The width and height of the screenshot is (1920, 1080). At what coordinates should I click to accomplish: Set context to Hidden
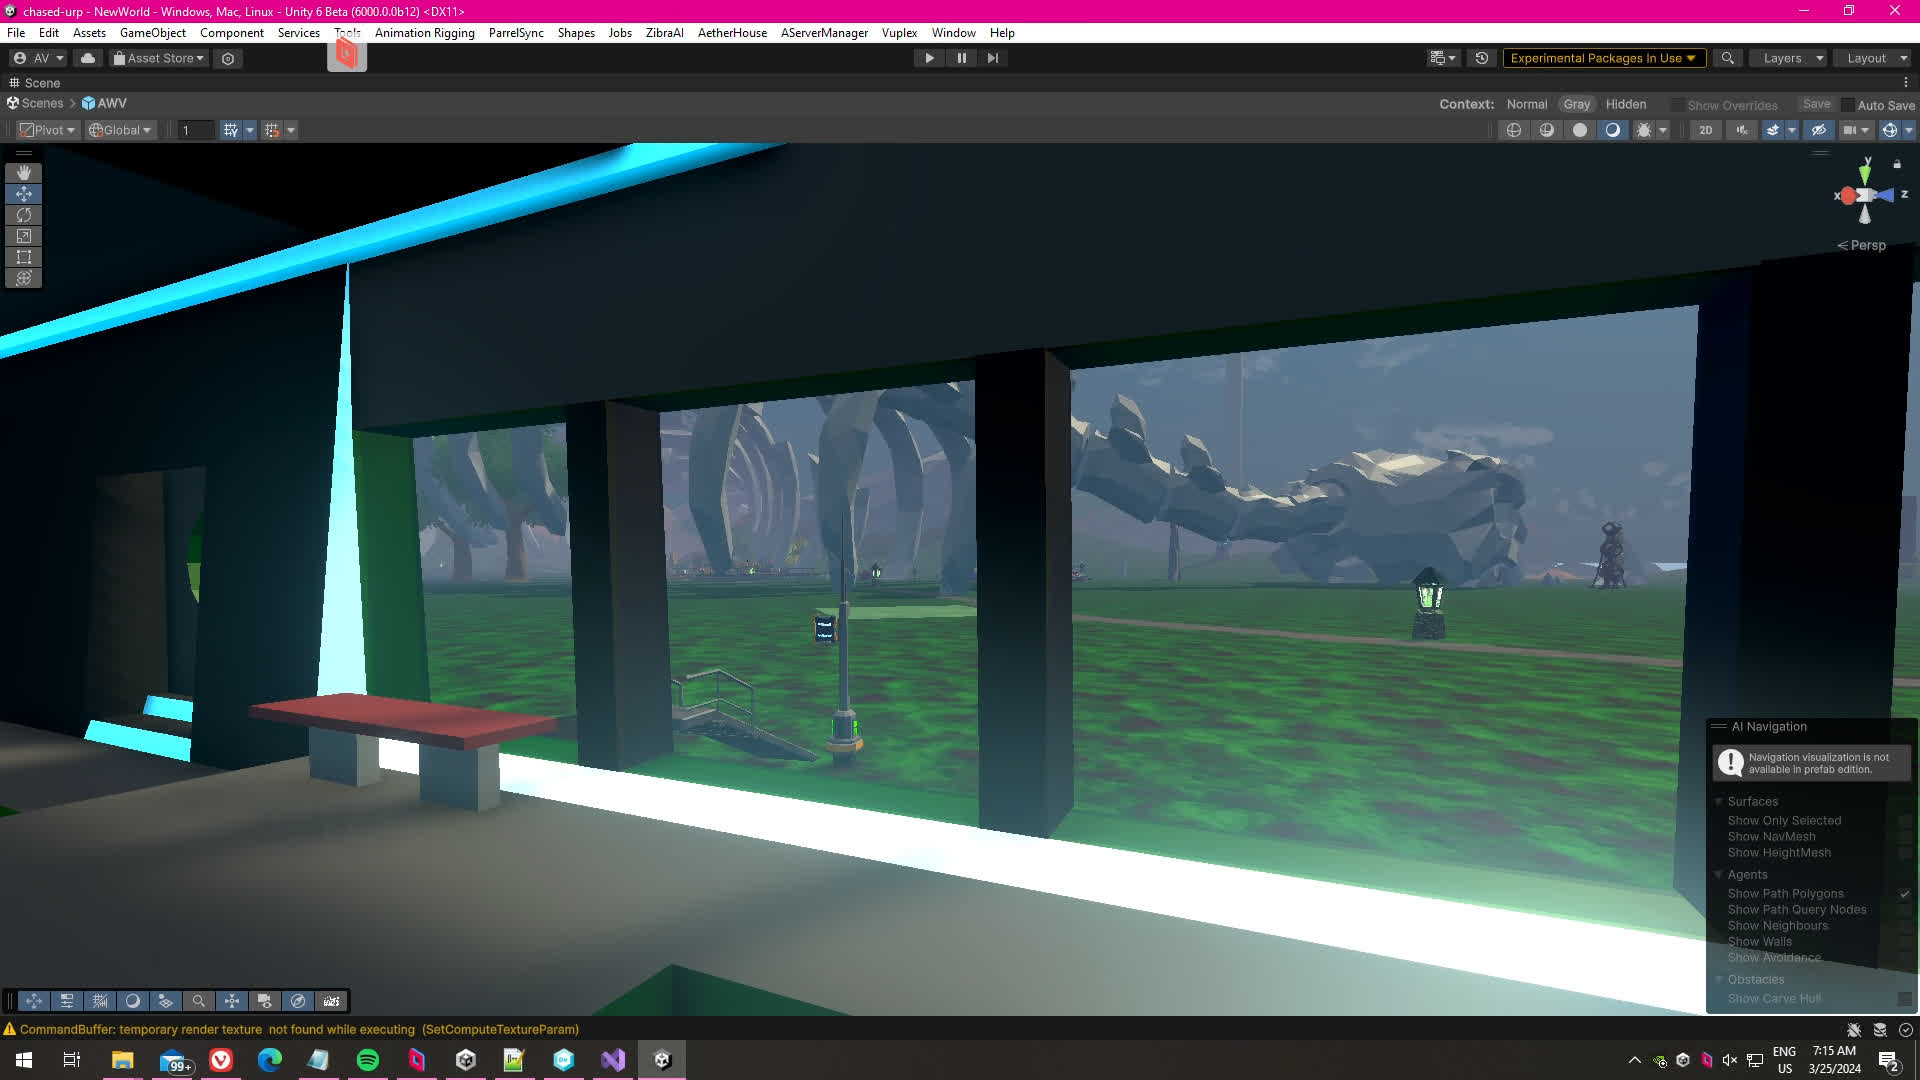click(x=1625, y=104)
